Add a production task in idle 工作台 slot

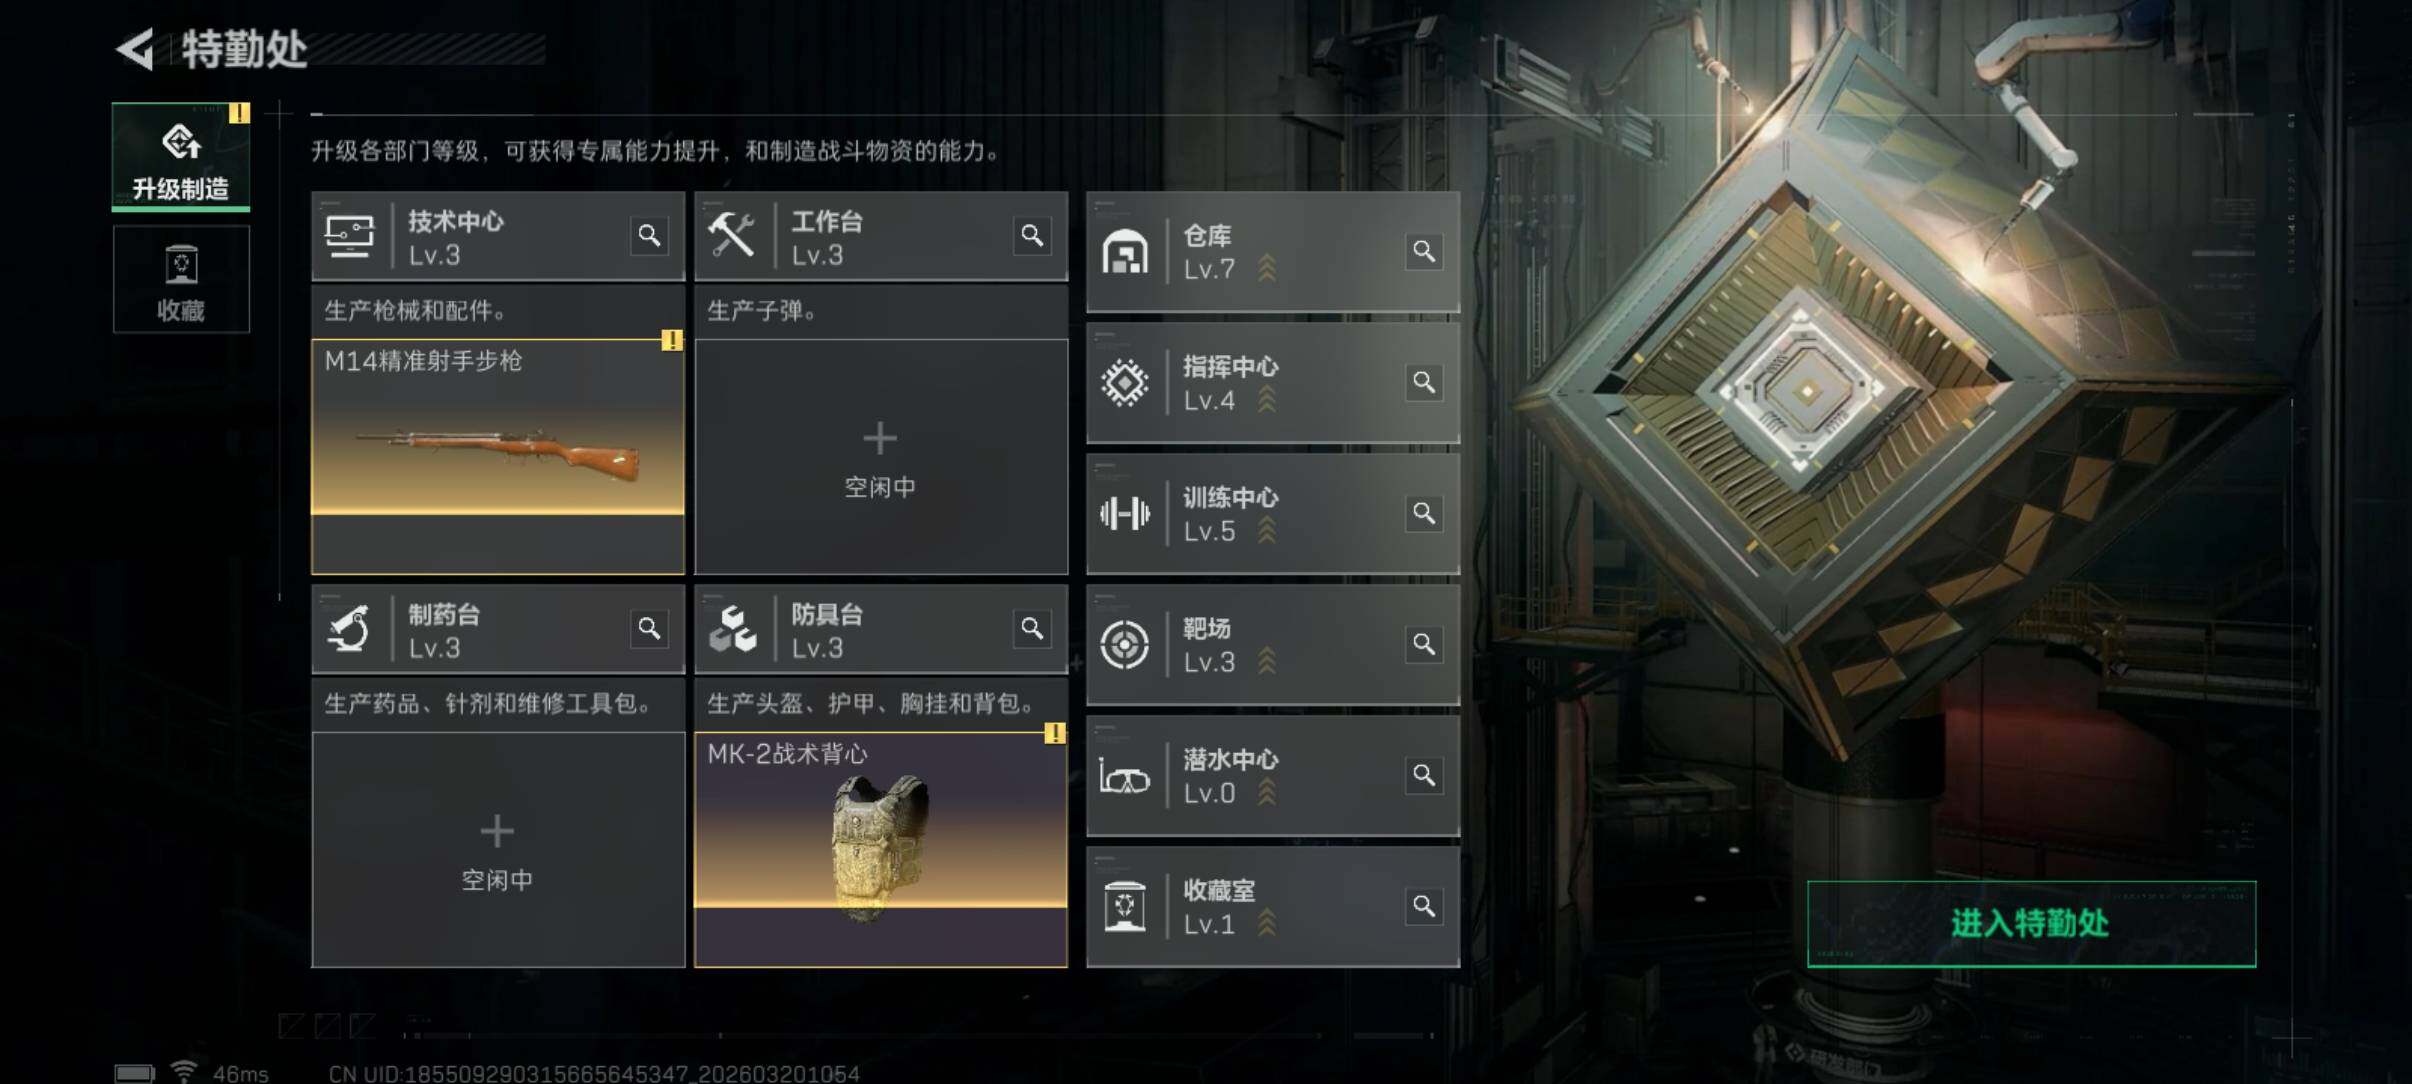click(881, 457)
